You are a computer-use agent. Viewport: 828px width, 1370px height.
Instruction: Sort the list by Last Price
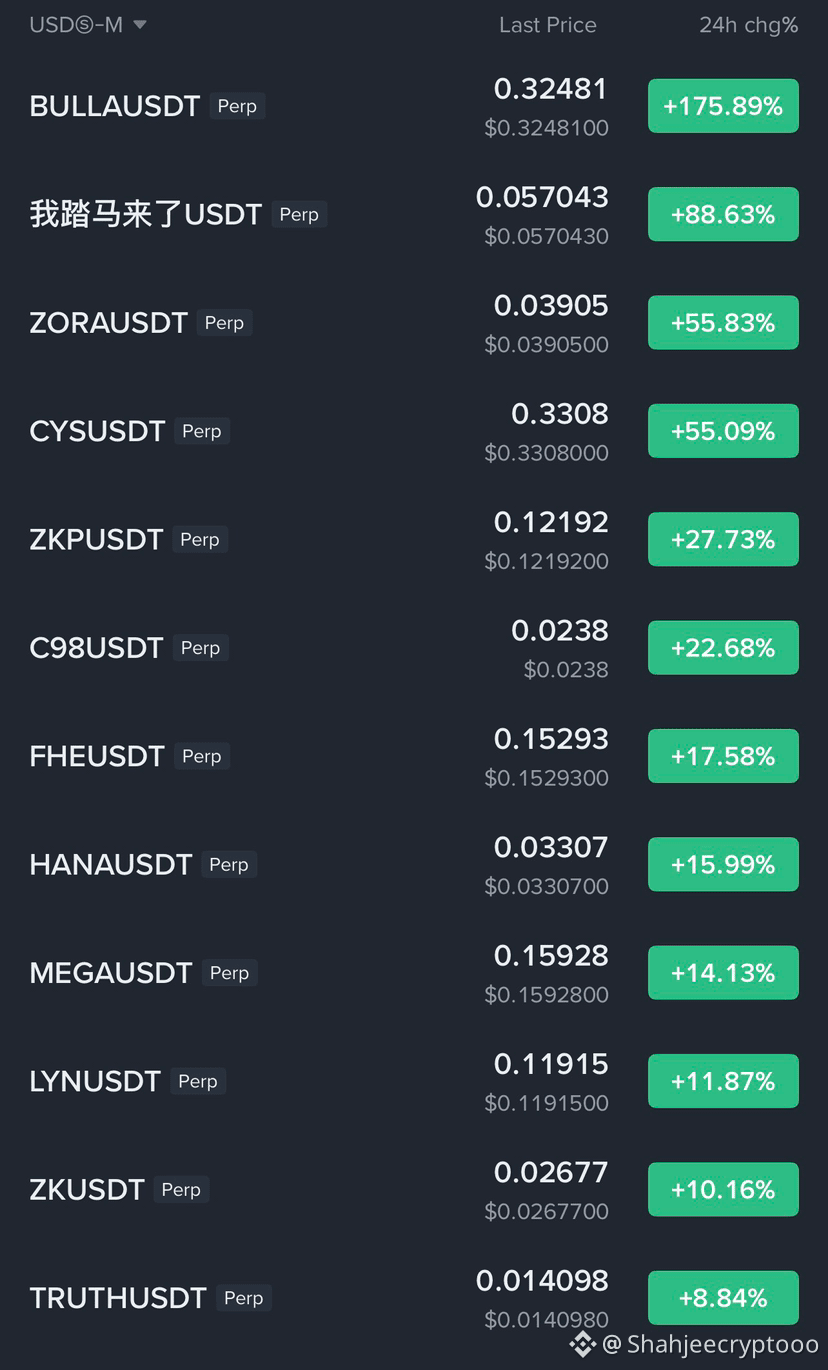click(x=547, y=25)
